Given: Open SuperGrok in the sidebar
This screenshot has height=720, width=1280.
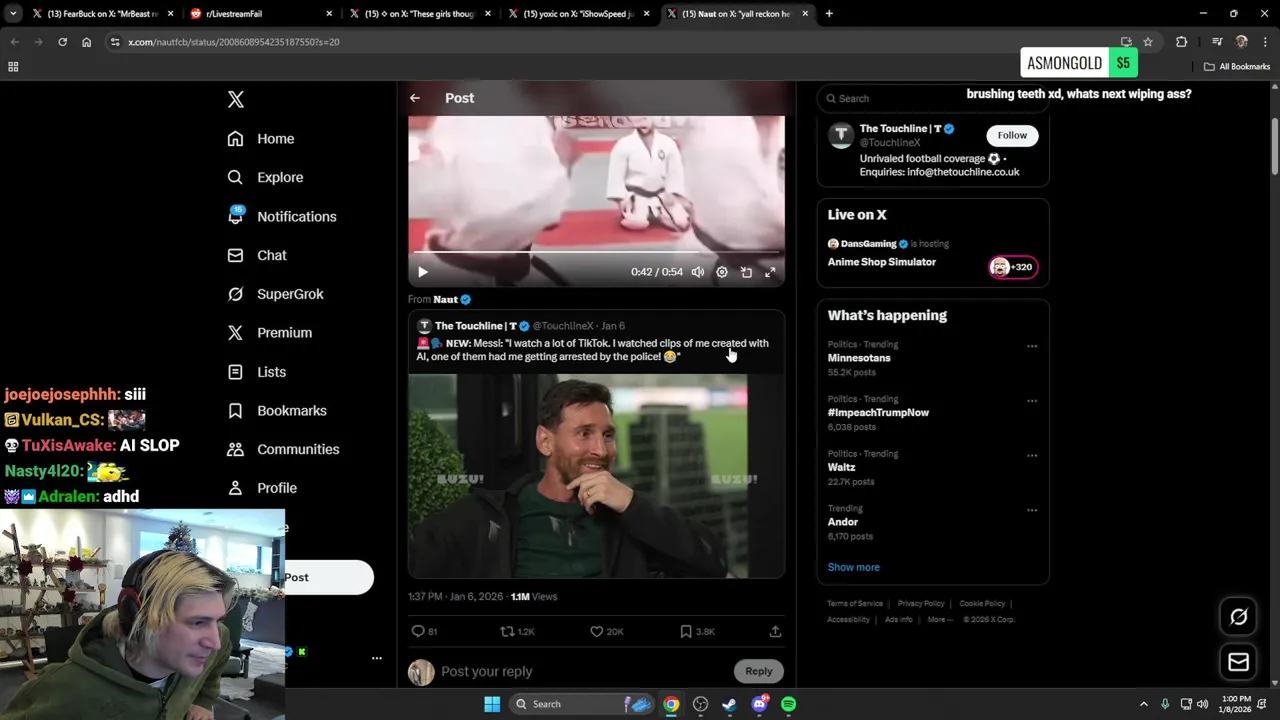Looking at the screenshot, I should coord(275,294).
